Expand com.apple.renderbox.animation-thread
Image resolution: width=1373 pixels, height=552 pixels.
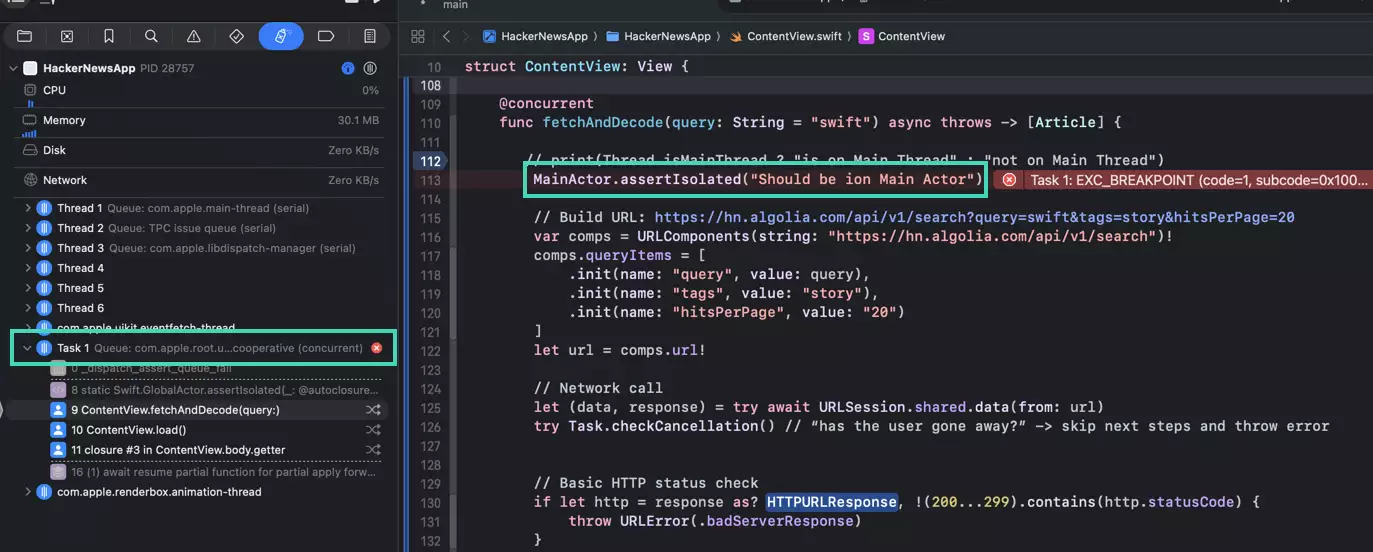(28, 492)
